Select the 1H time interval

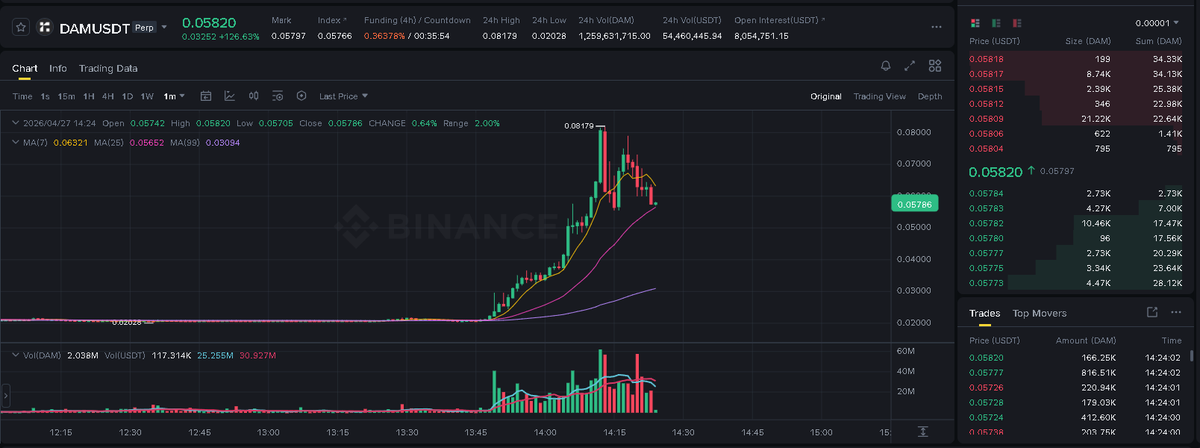89,96
